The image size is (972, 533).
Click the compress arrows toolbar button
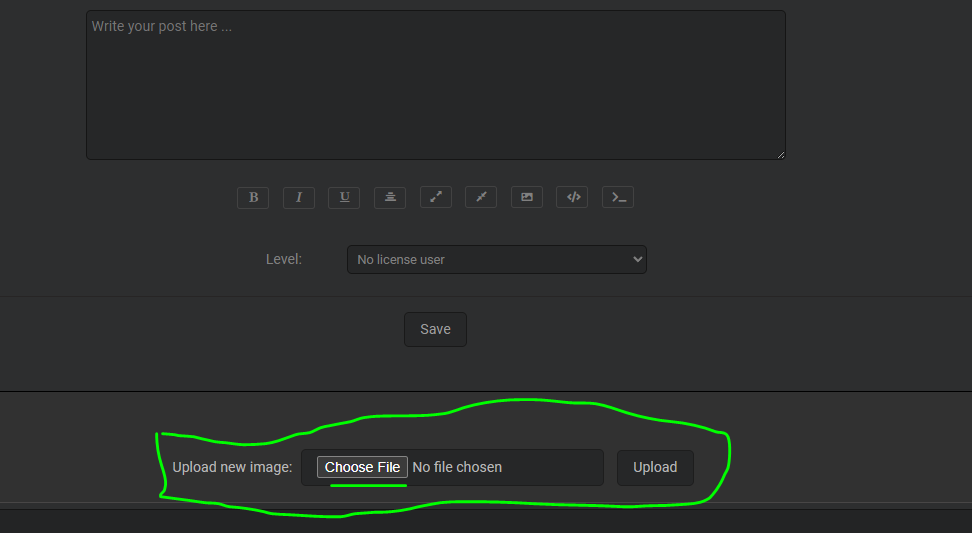(481, 197)
